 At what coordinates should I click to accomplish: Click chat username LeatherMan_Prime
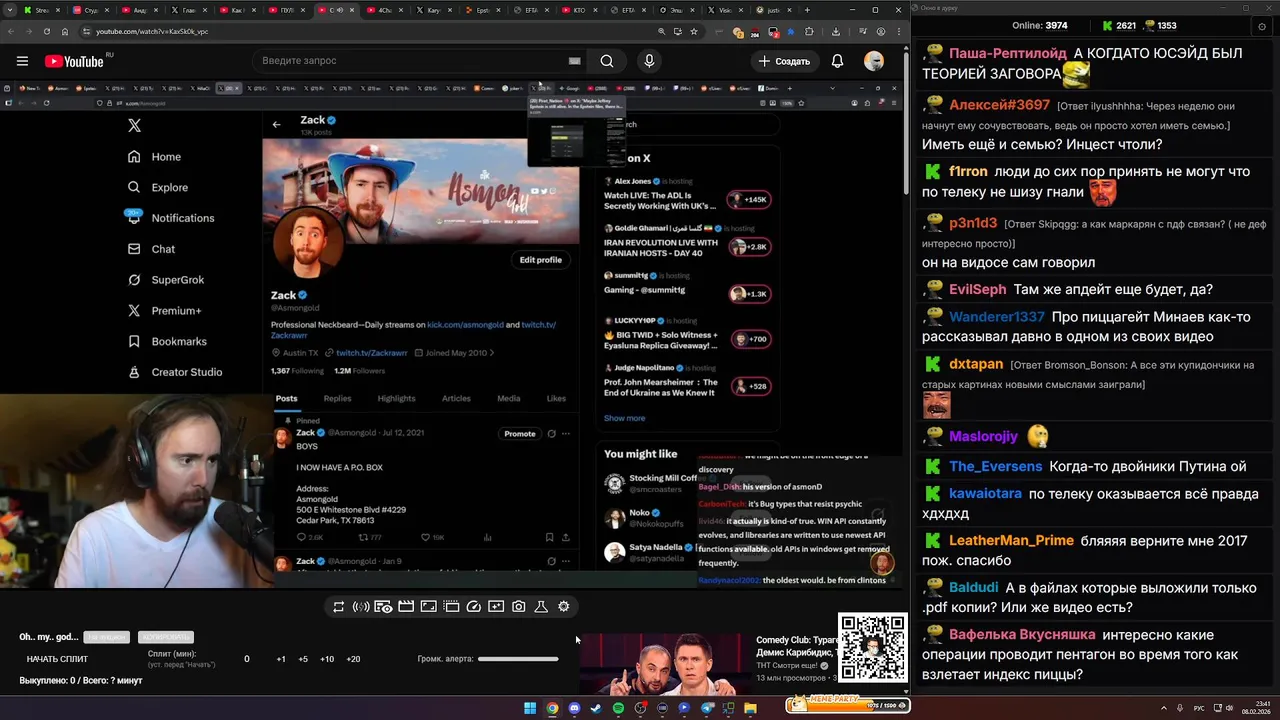click(x=1011, y=541)
